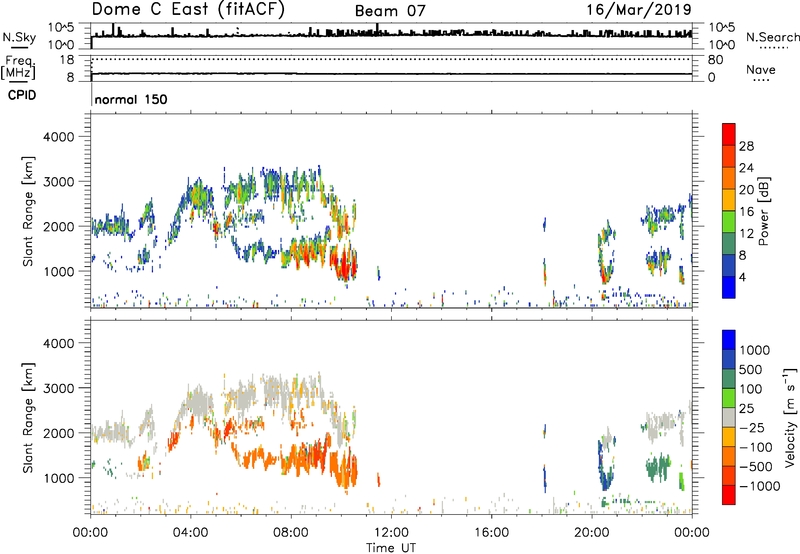The height and width of the screenshot is (554, 800).
Task: Click the "Dome C East (fitACF)" title
Action: [x=188, y=10]
